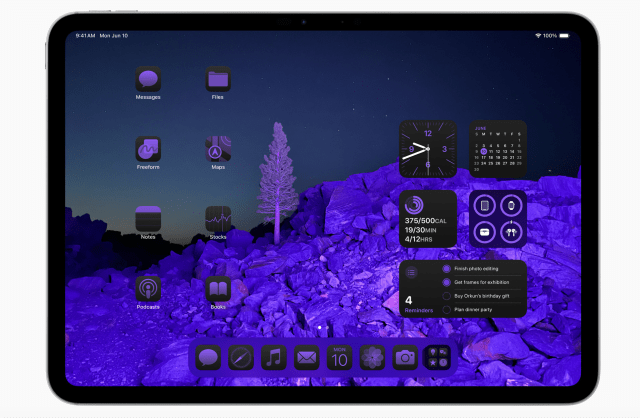This screenshot has width=640, height=418.
Task: Open the June calendar widget
Action: [x=498, y=149]
